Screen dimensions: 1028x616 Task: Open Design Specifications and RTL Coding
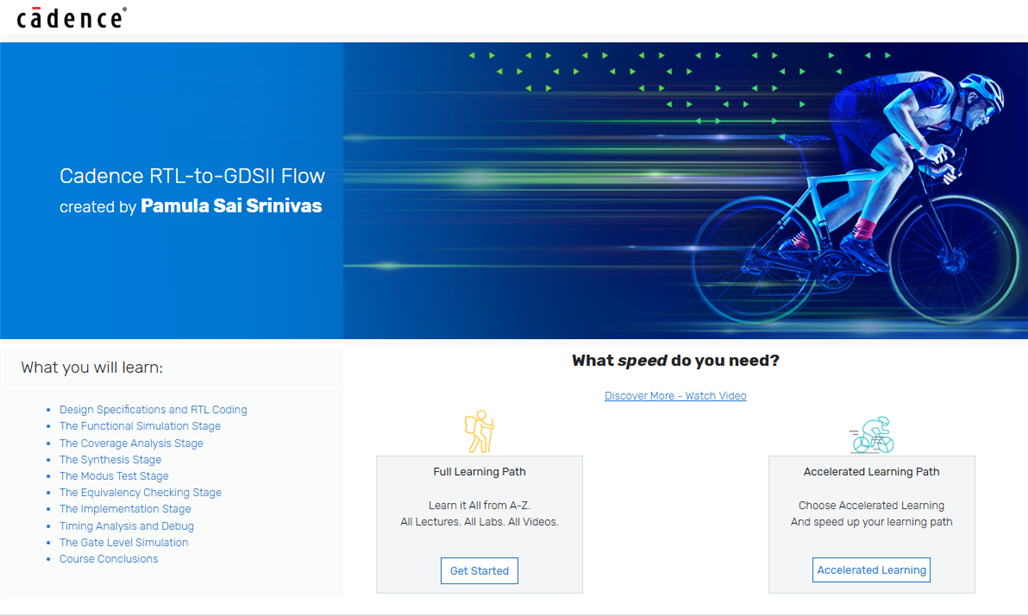click(153, 410)
